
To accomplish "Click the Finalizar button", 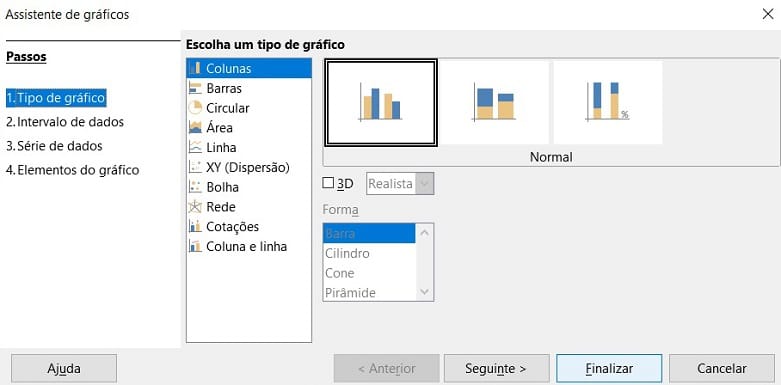I will pos(609,369).
